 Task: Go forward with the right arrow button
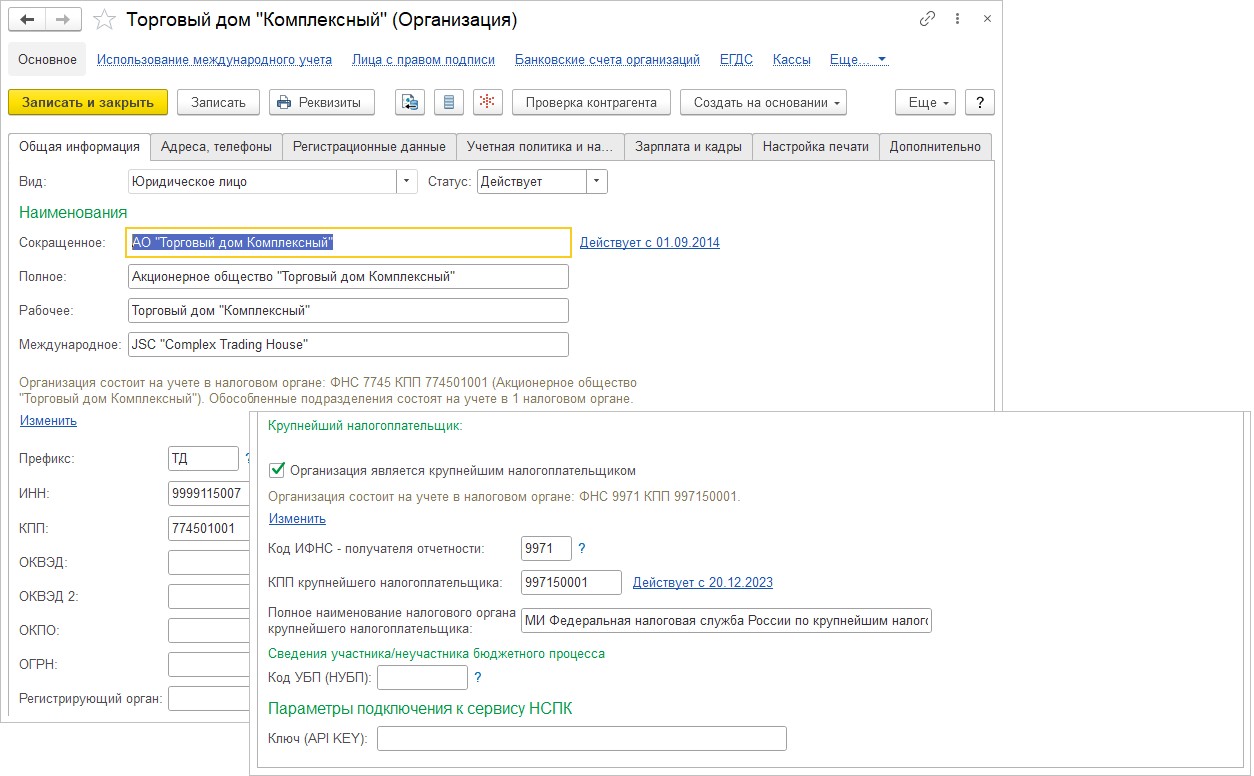(x=64, y=20)
